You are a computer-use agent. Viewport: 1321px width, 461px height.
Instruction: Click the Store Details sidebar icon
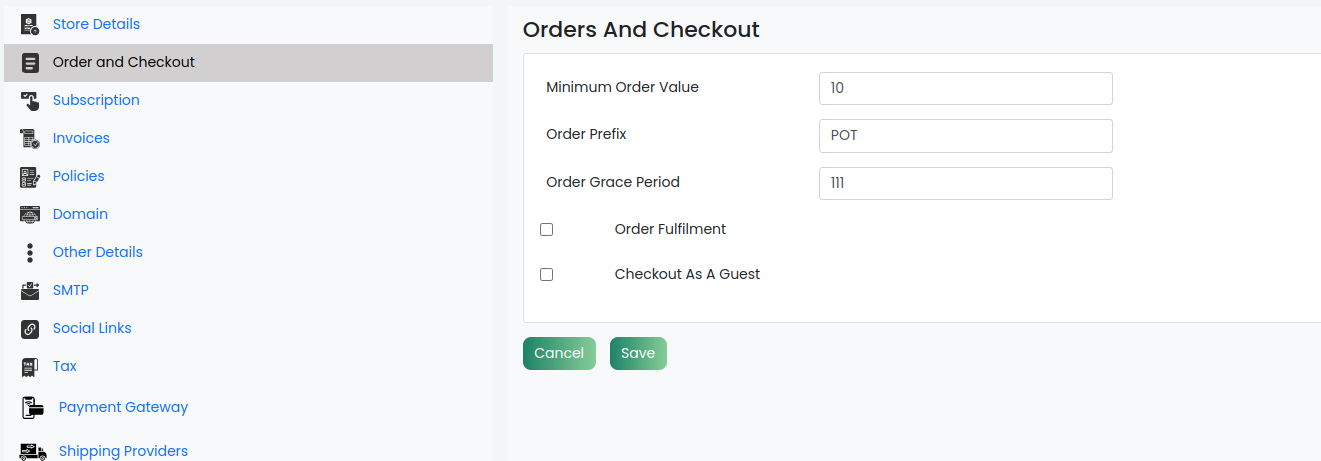click(30, 24)
